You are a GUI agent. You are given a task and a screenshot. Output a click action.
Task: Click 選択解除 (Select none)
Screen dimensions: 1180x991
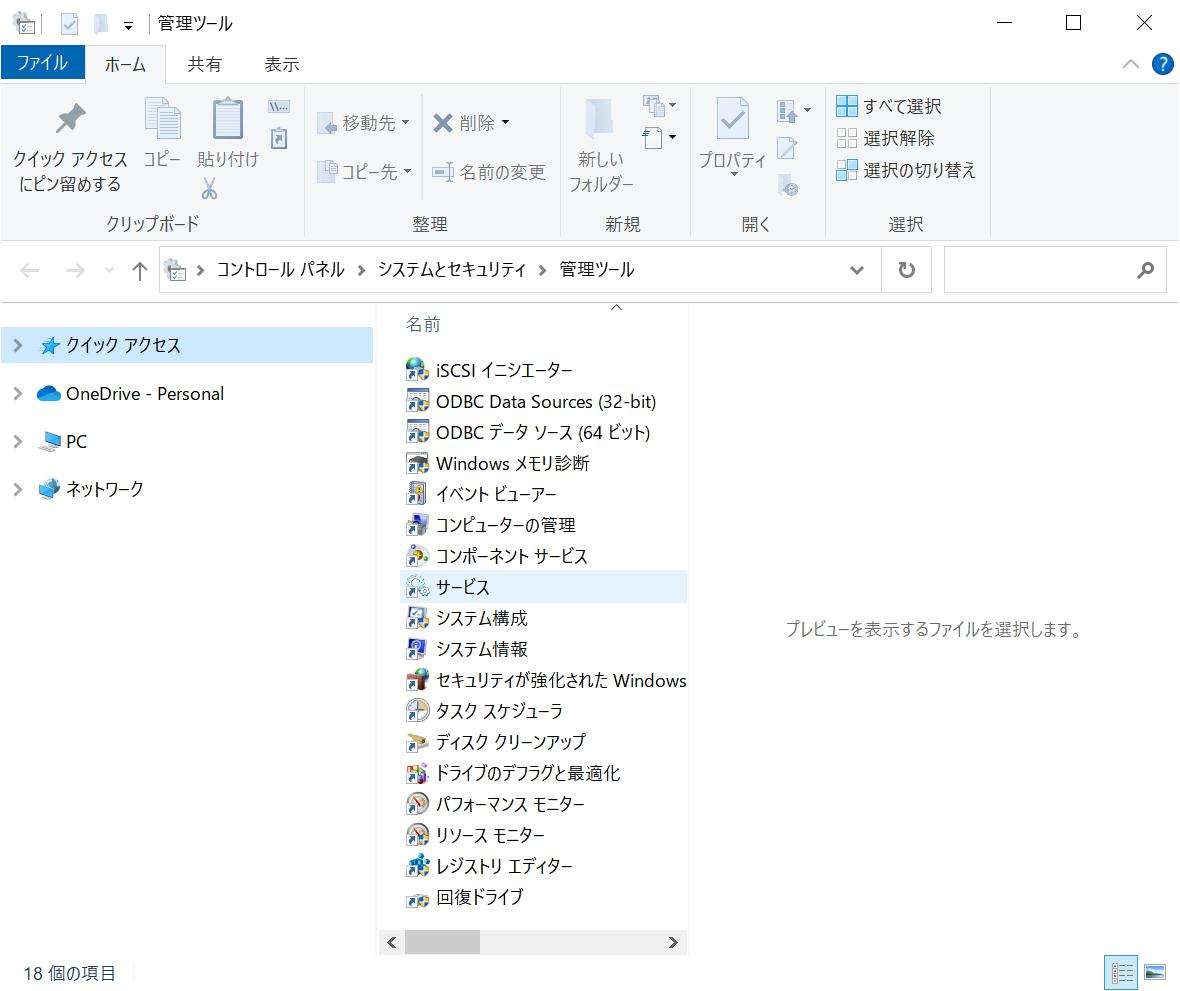click(886, 138)
